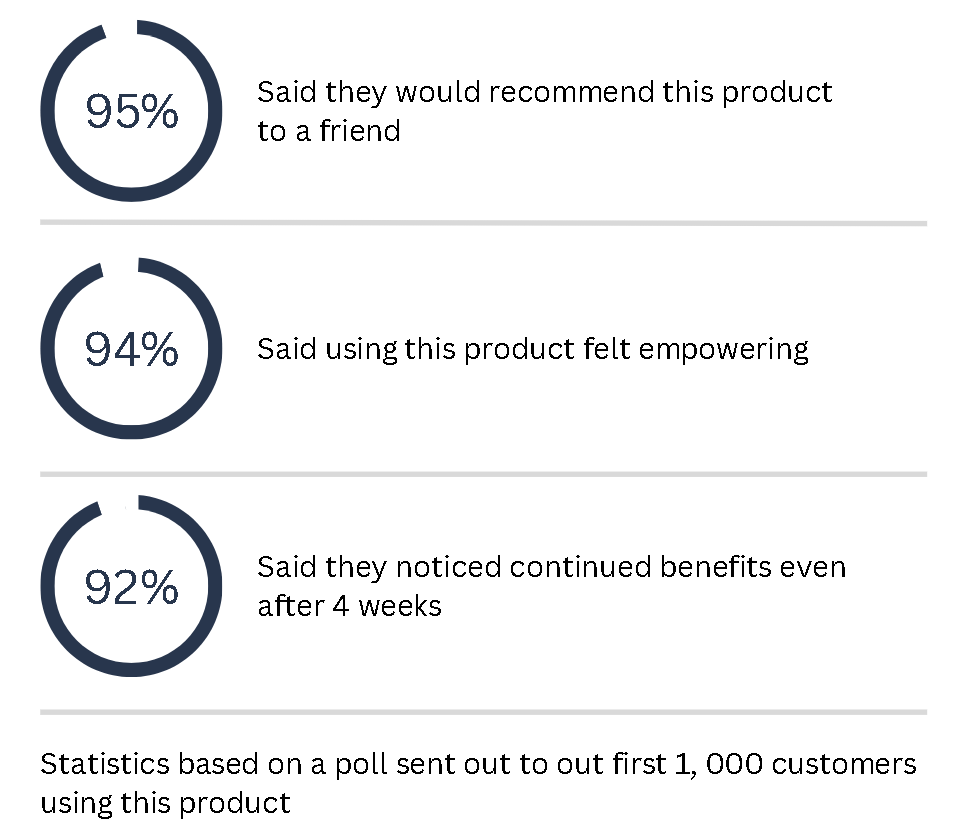Select the 95% number text
Viewport: 967px width, 838px height.
point(131,112)
